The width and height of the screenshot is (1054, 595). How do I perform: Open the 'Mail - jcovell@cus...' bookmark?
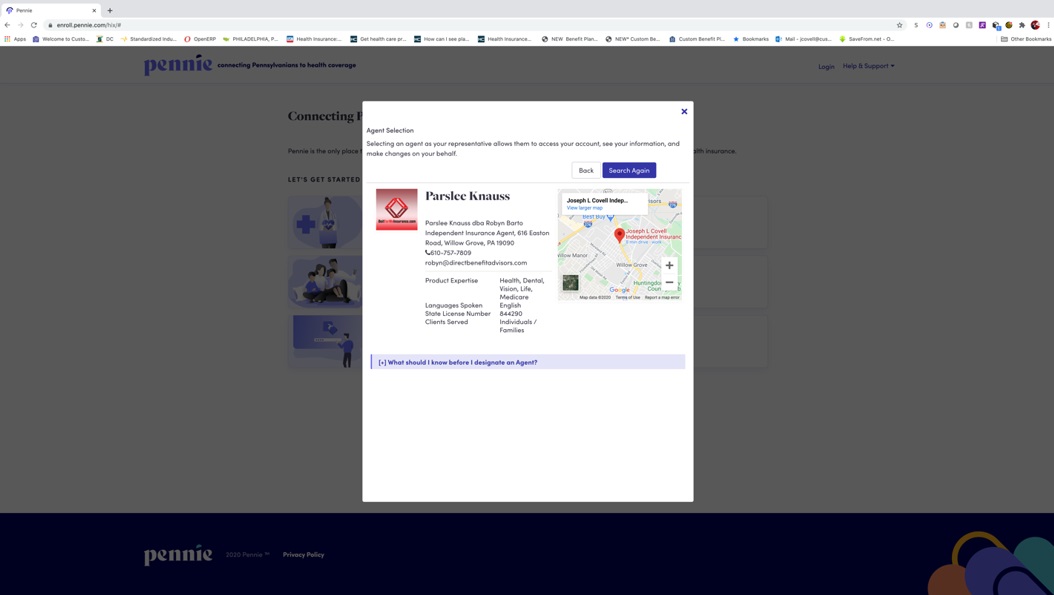point(803,39)
